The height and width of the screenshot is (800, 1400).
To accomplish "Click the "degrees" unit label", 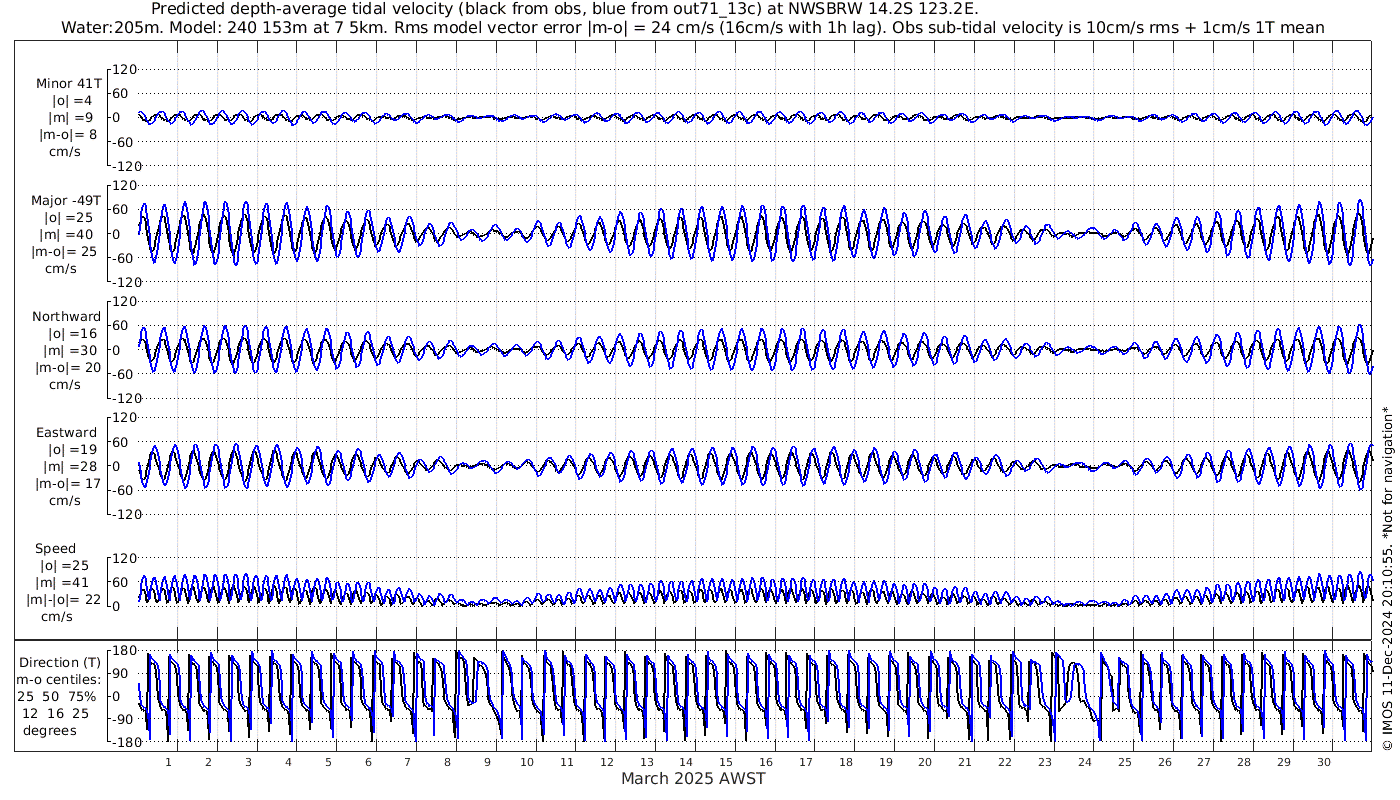I will [50, 730].
